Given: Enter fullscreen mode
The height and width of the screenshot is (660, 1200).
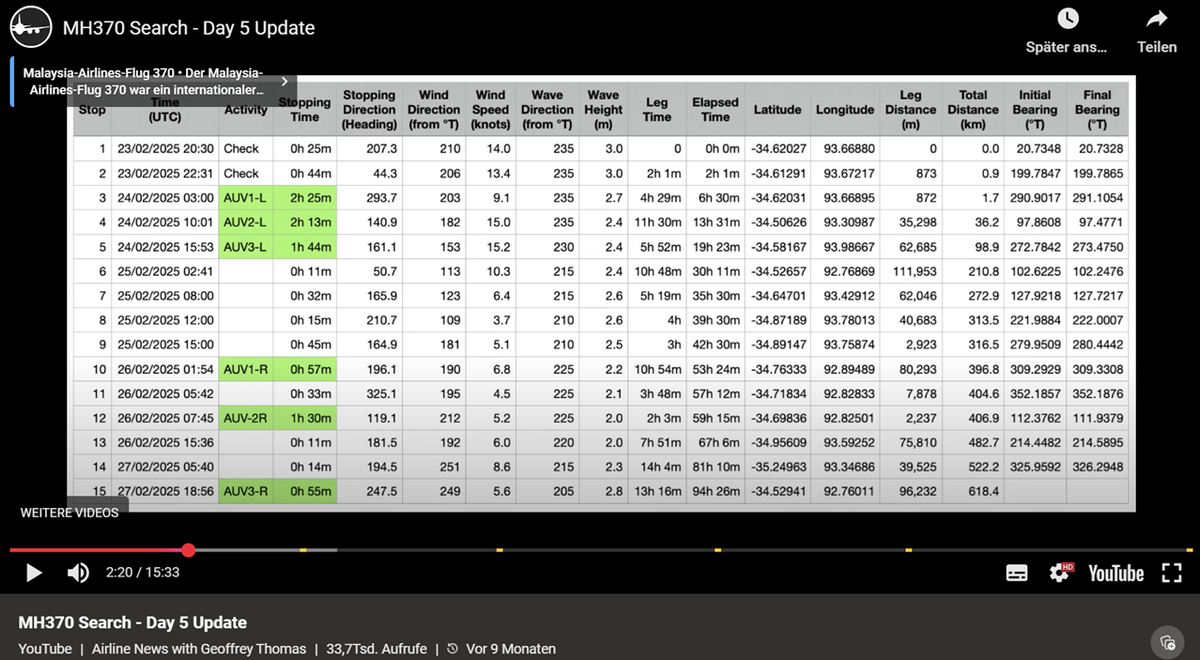Looking at the screenshot, I should [1171, 573].
